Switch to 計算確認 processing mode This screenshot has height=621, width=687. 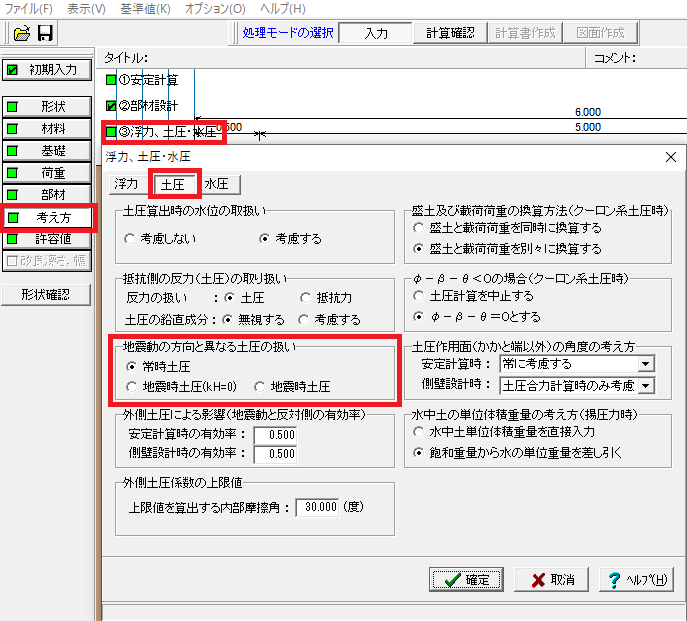(450, 33)
